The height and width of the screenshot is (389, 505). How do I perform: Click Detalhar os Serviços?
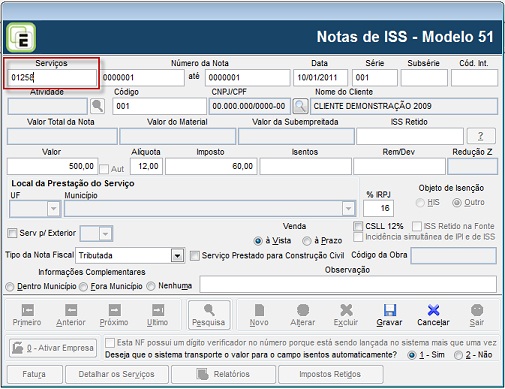117,374
